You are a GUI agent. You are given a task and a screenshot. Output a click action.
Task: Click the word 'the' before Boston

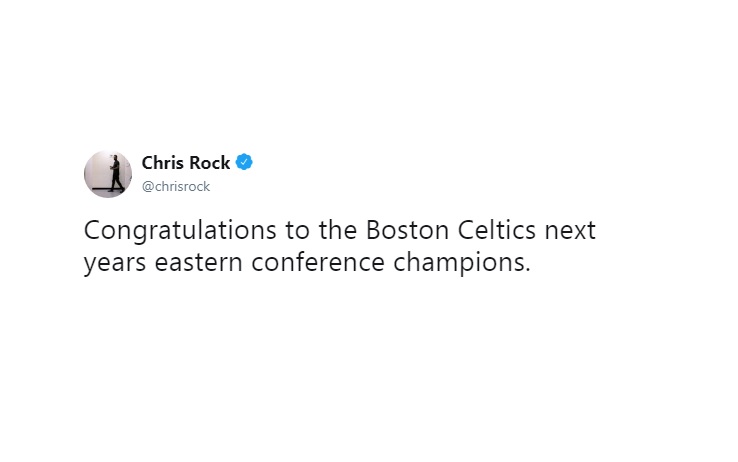click(337, 230)
